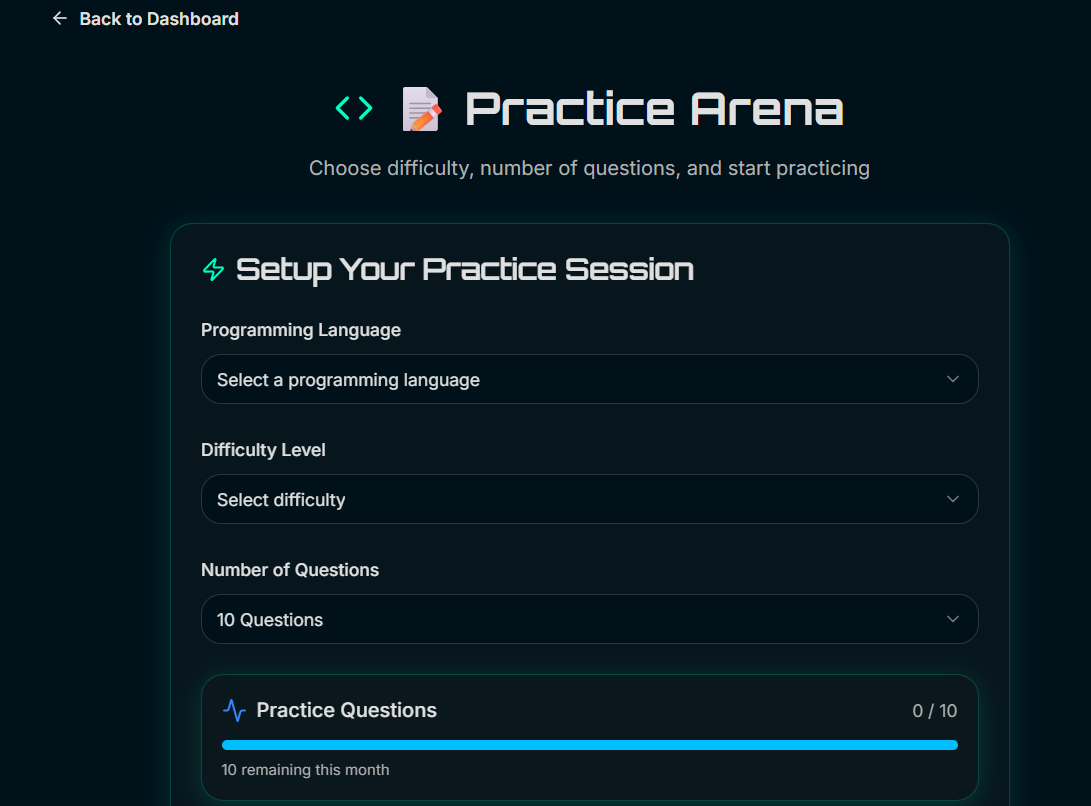Open the Select a programming language dropdown

(589, 379)
